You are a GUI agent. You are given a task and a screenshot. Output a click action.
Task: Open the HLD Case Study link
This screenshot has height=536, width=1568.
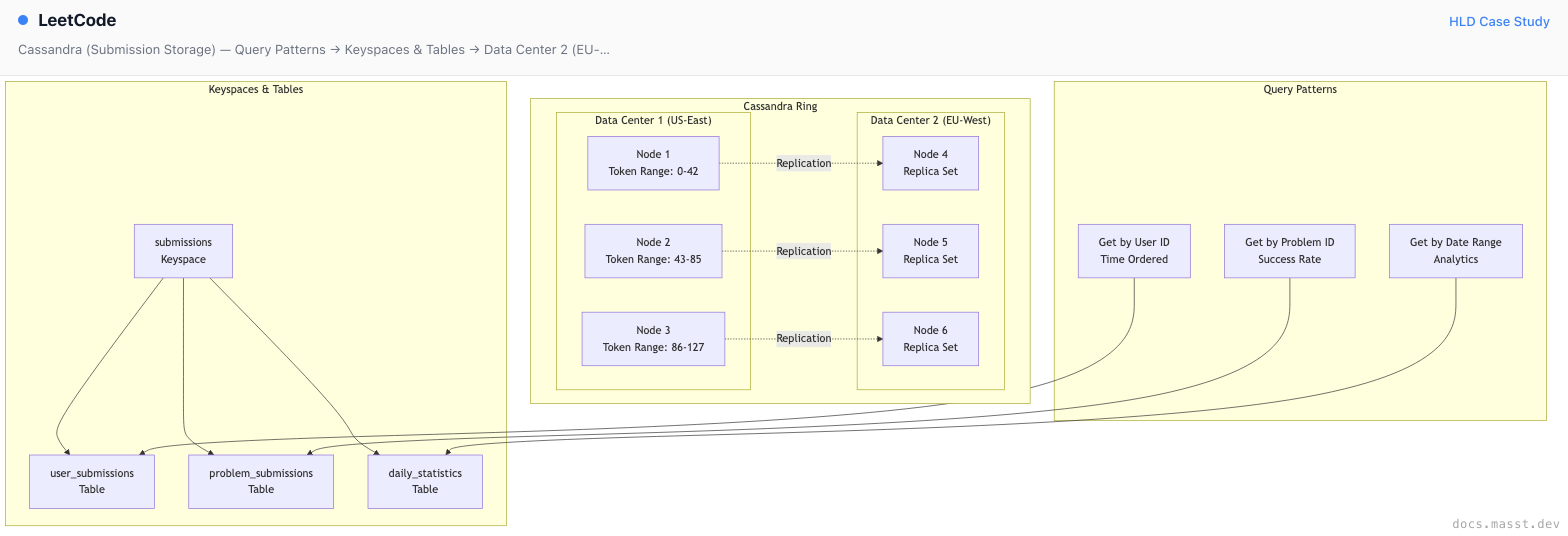tap(1499, 21)
